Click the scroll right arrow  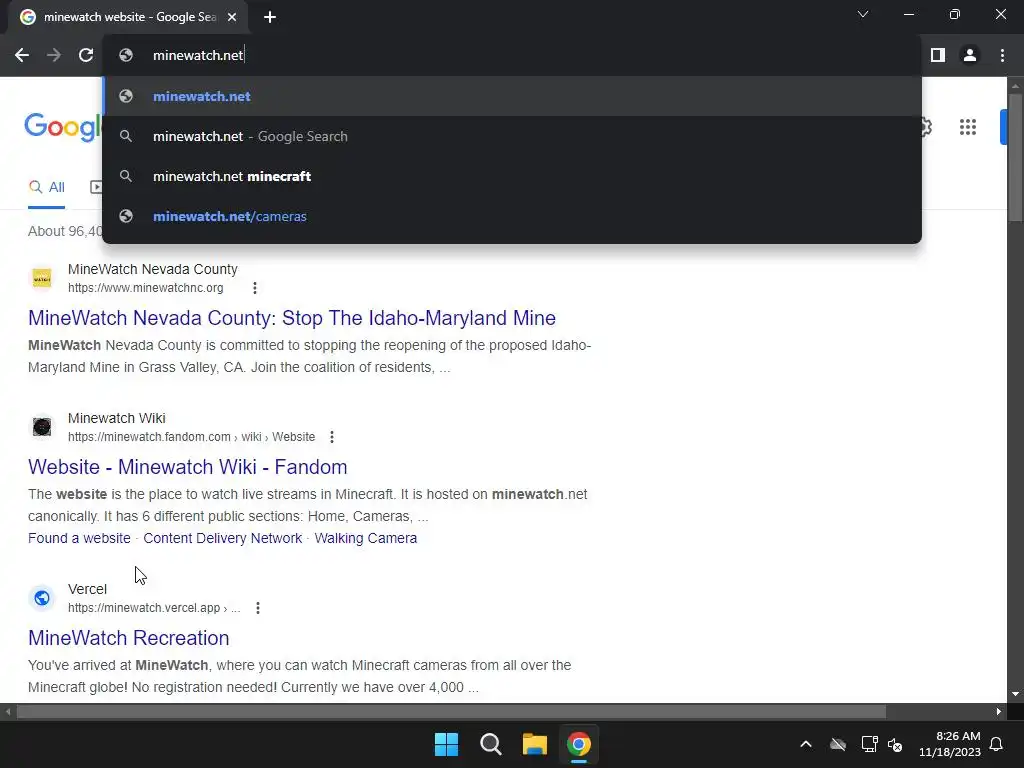999,712
